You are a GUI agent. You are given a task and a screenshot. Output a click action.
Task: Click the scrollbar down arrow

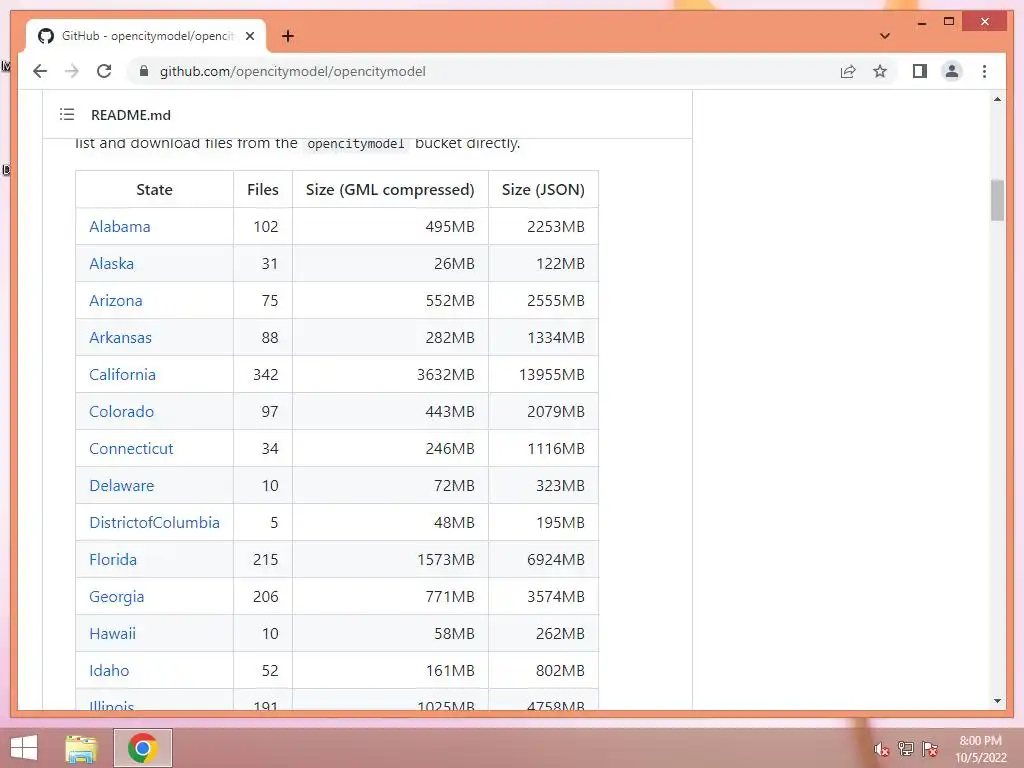coord(997,701)
